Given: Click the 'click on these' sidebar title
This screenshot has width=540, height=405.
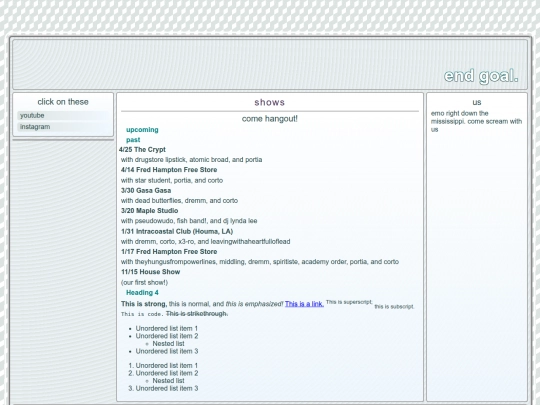Looking at the screenshot, I should pos(63,102).
